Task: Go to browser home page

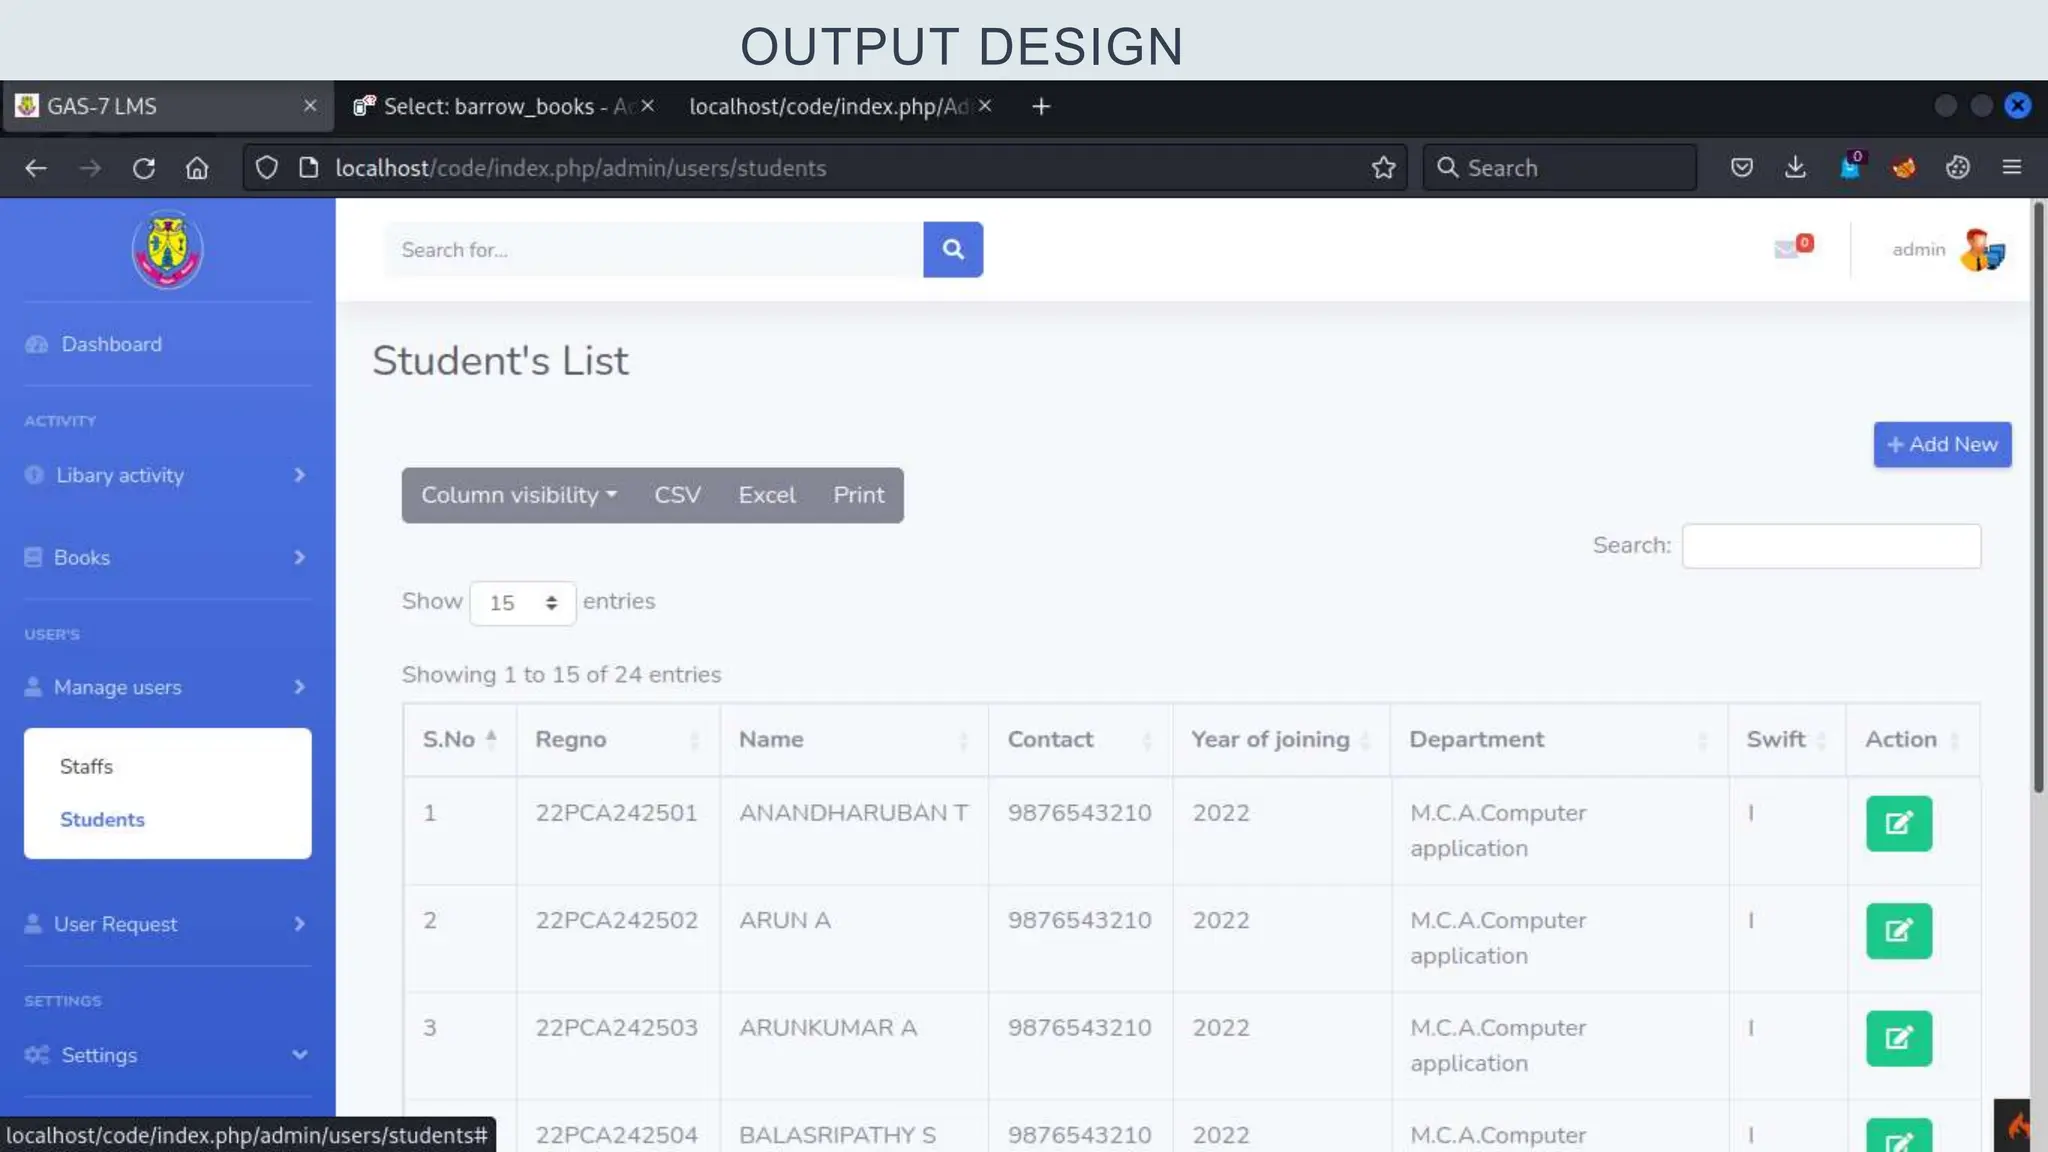Action: [197, 168]
